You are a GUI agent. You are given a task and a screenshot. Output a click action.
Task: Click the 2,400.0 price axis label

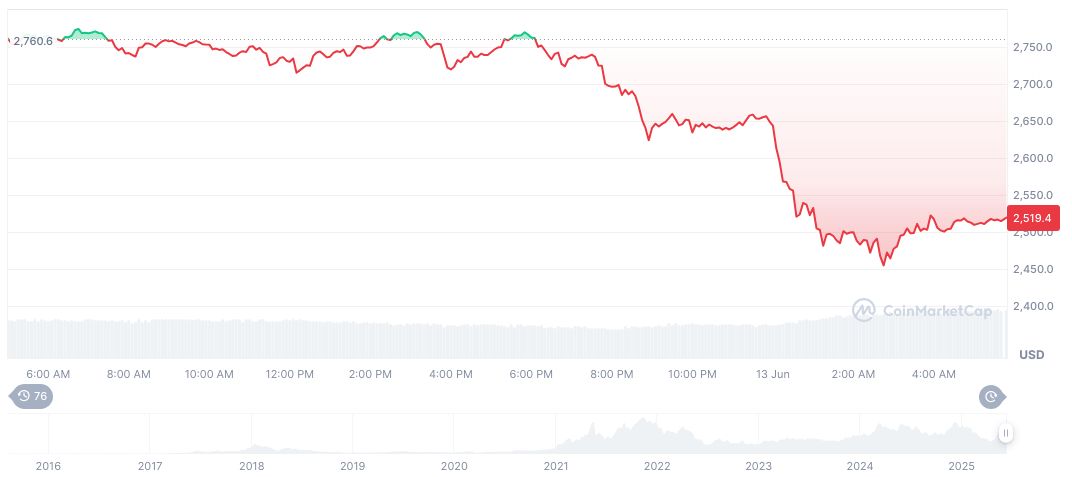tap(1032, 306)
